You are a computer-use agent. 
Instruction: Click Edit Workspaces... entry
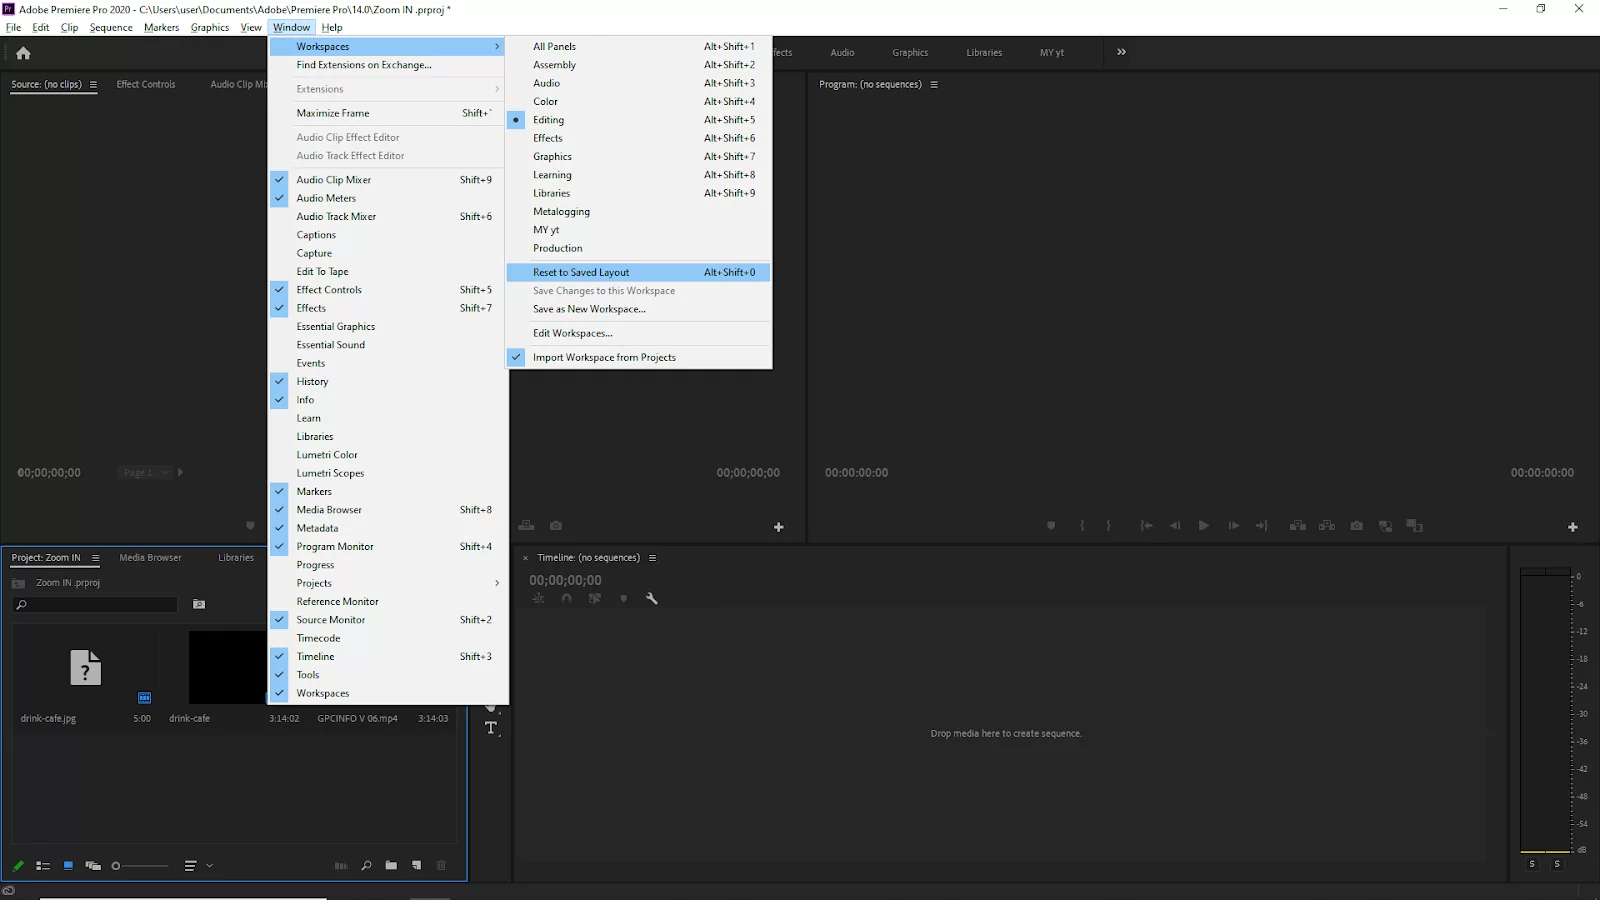coord(639,333)
